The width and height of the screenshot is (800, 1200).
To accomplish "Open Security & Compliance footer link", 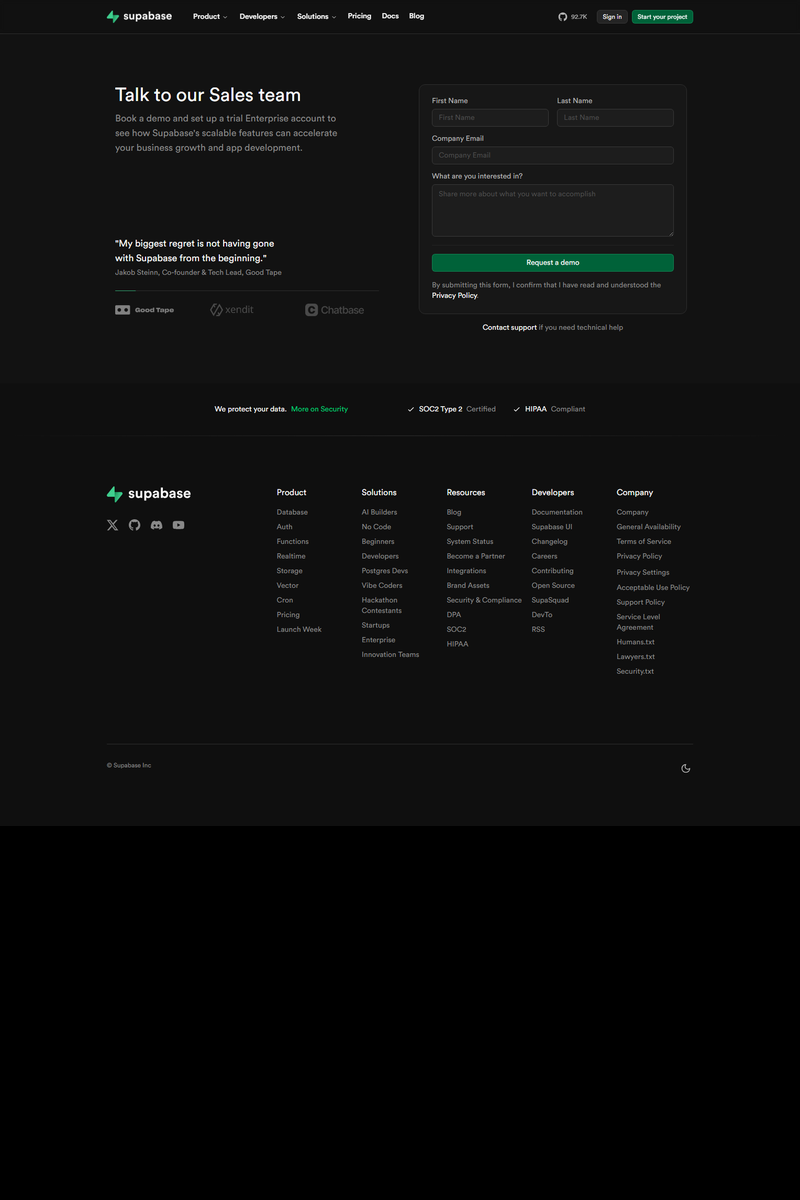I will click(484, 600).
